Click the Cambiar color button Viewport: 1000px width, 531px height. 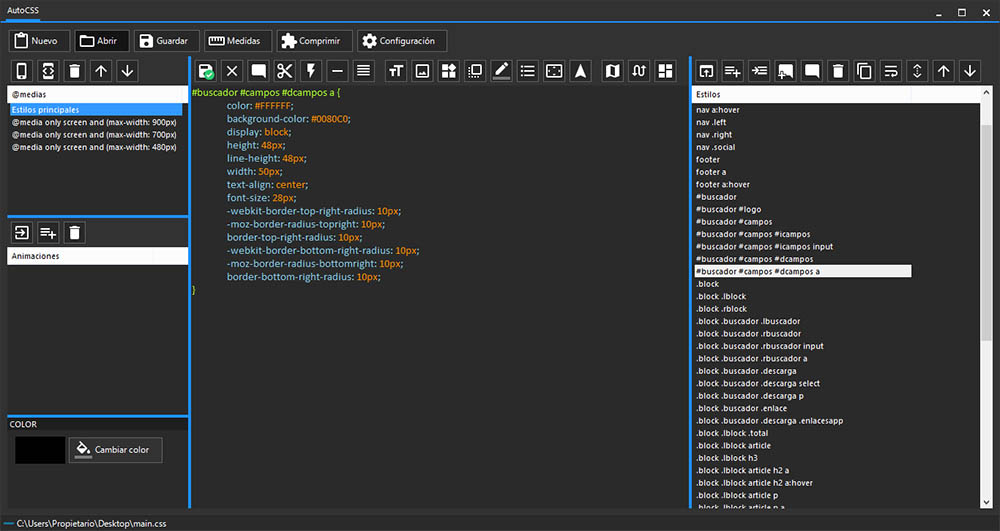click(115, 450)
